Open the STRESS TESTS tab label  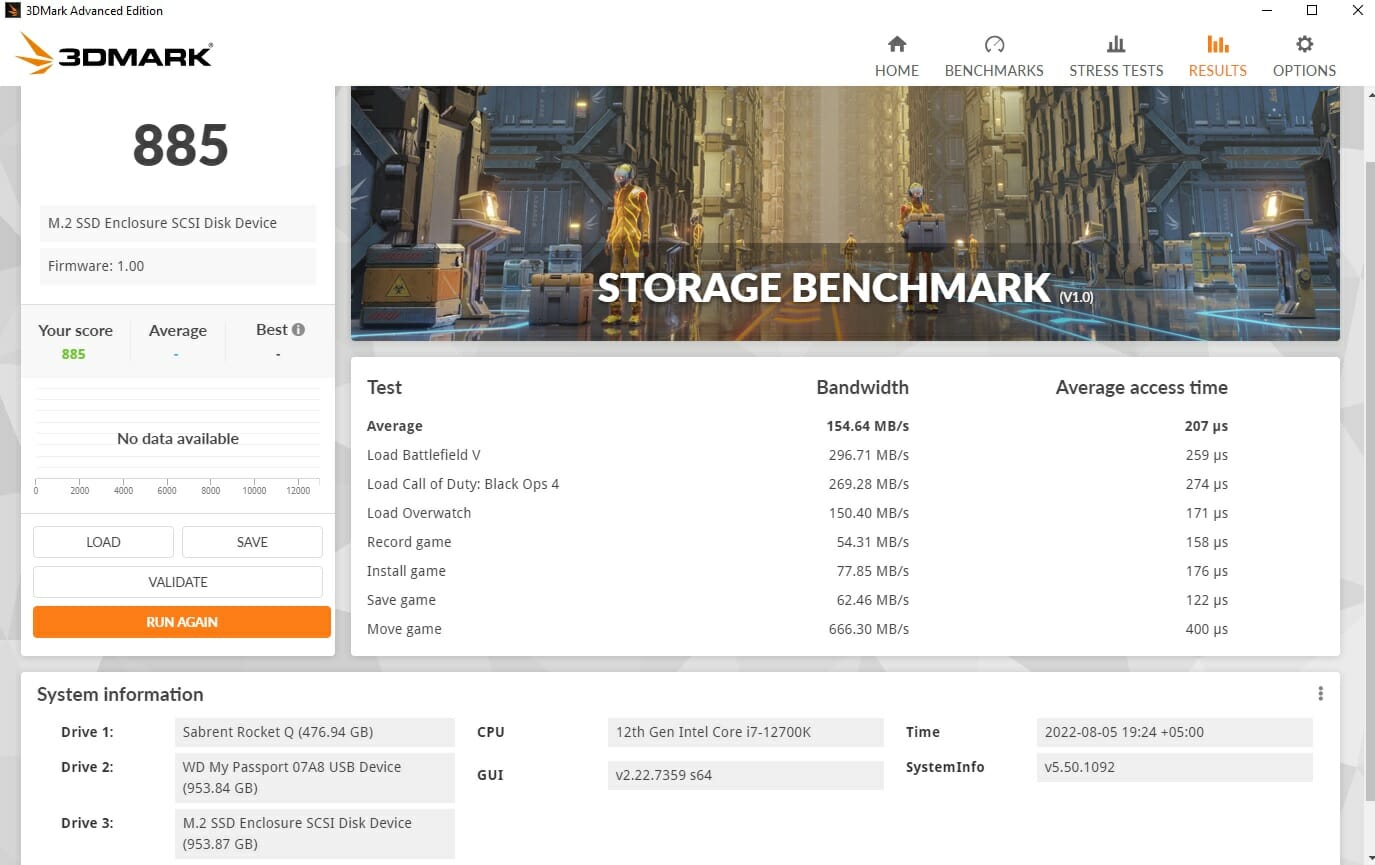point(1116,71)
